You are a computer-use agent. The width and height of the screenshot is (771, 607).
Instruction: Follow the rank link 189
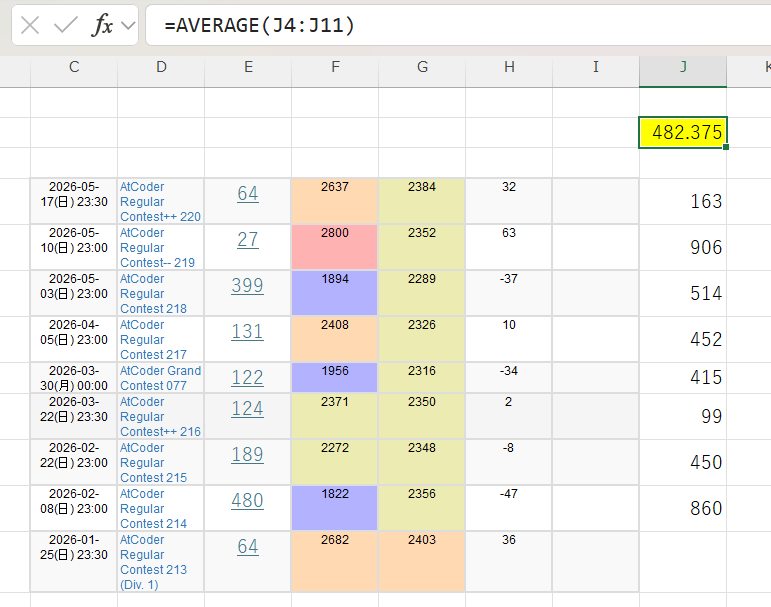pos(247,455)
